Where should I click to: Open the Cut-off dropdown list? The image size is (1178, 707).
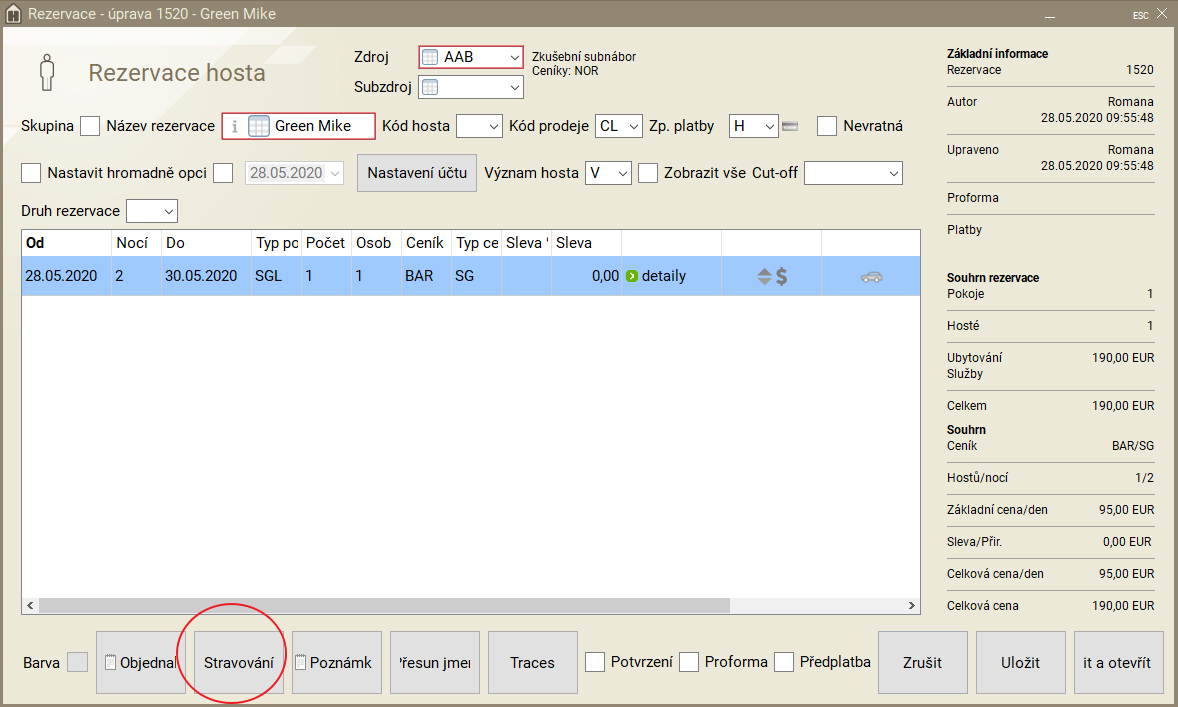pyautogui.click(x=853, y=173)
